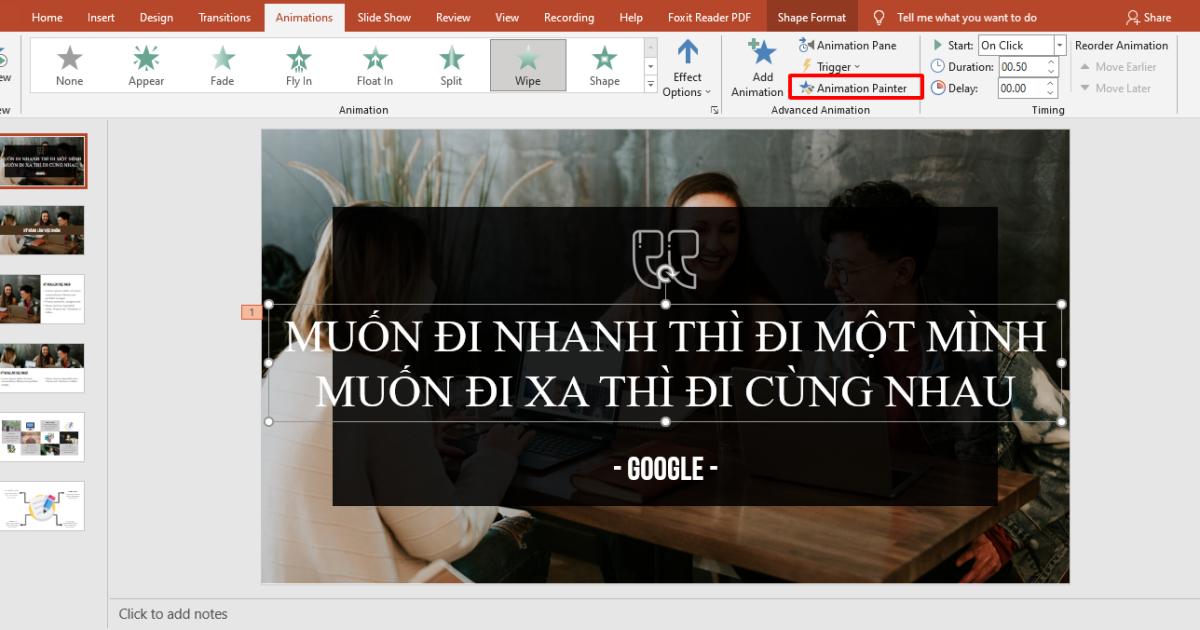Select None to remove the animation
Screen dimensions: 1200x630
(x=69, y=64)
